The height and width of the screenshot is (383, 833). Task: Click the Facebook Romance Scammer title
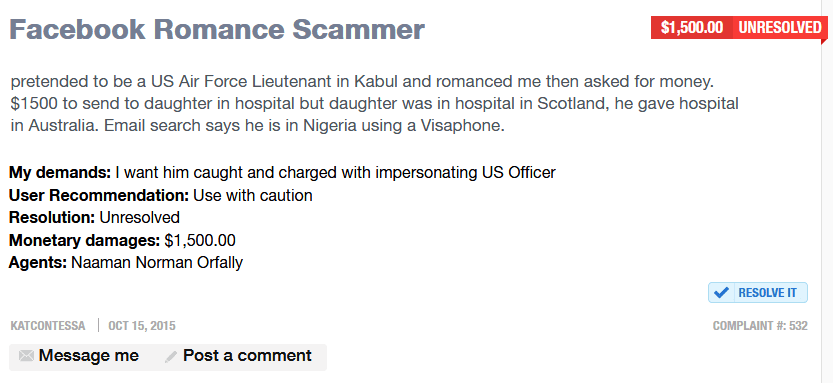[x=217, y=29]
